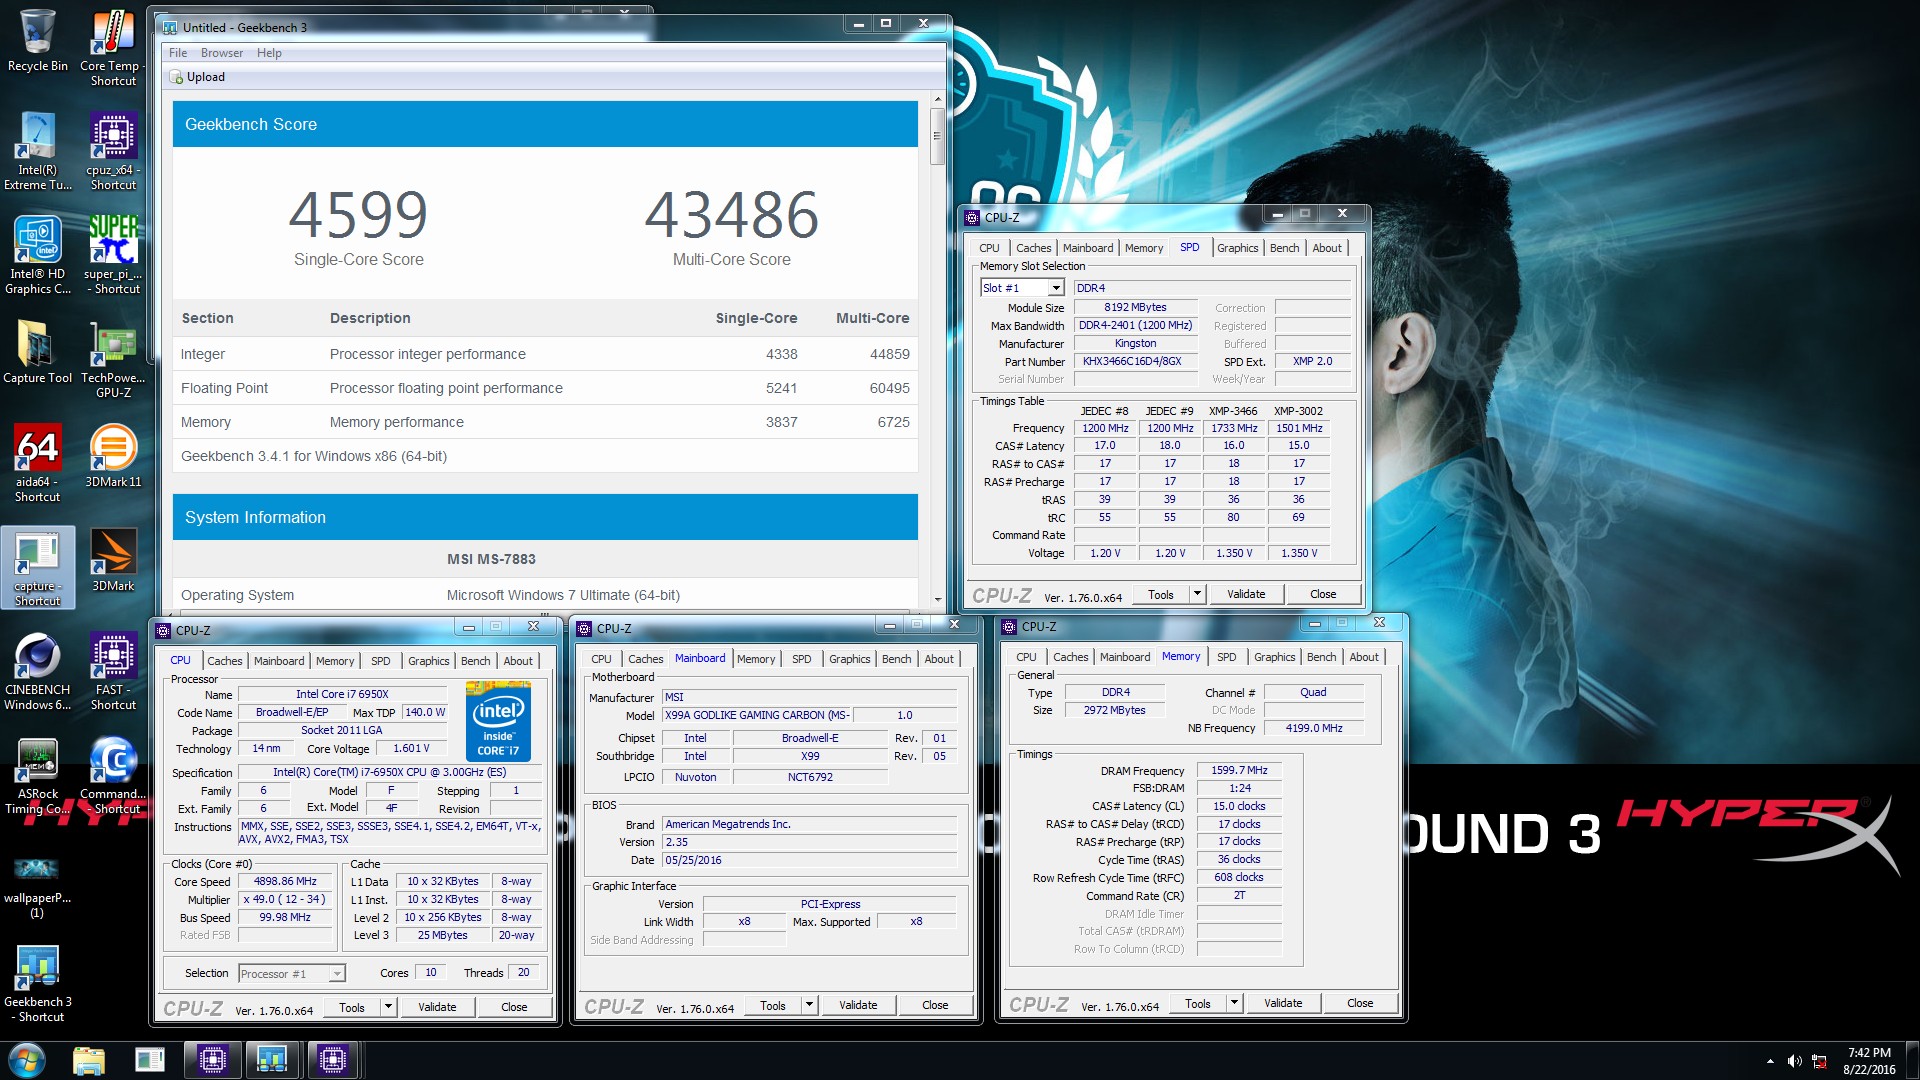This screenshot has width=1920, height=1080.
Task: Launch the FAST shortcut icon
Action: 113,671
